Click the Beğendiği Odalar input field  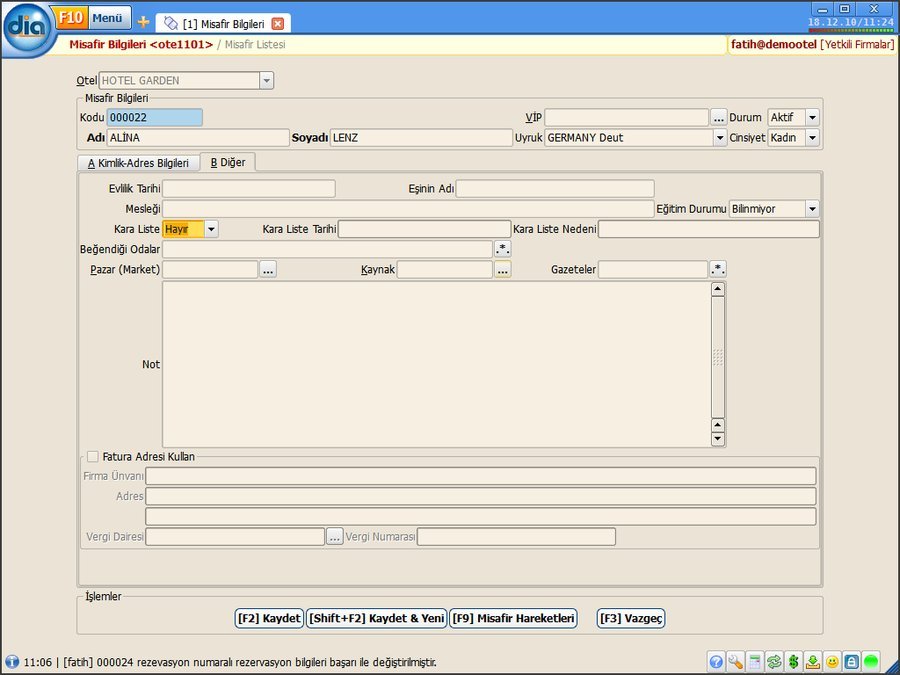(x=328, y=249)
